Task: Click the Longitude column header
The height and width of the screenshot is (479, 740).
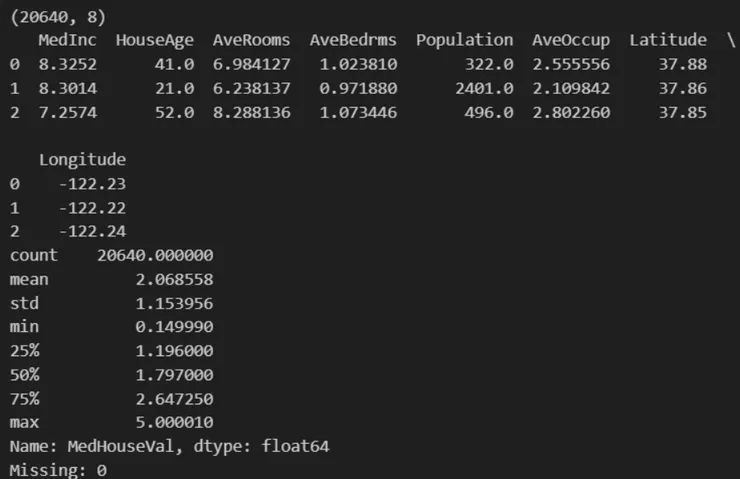Action: [x=82, y=160]
